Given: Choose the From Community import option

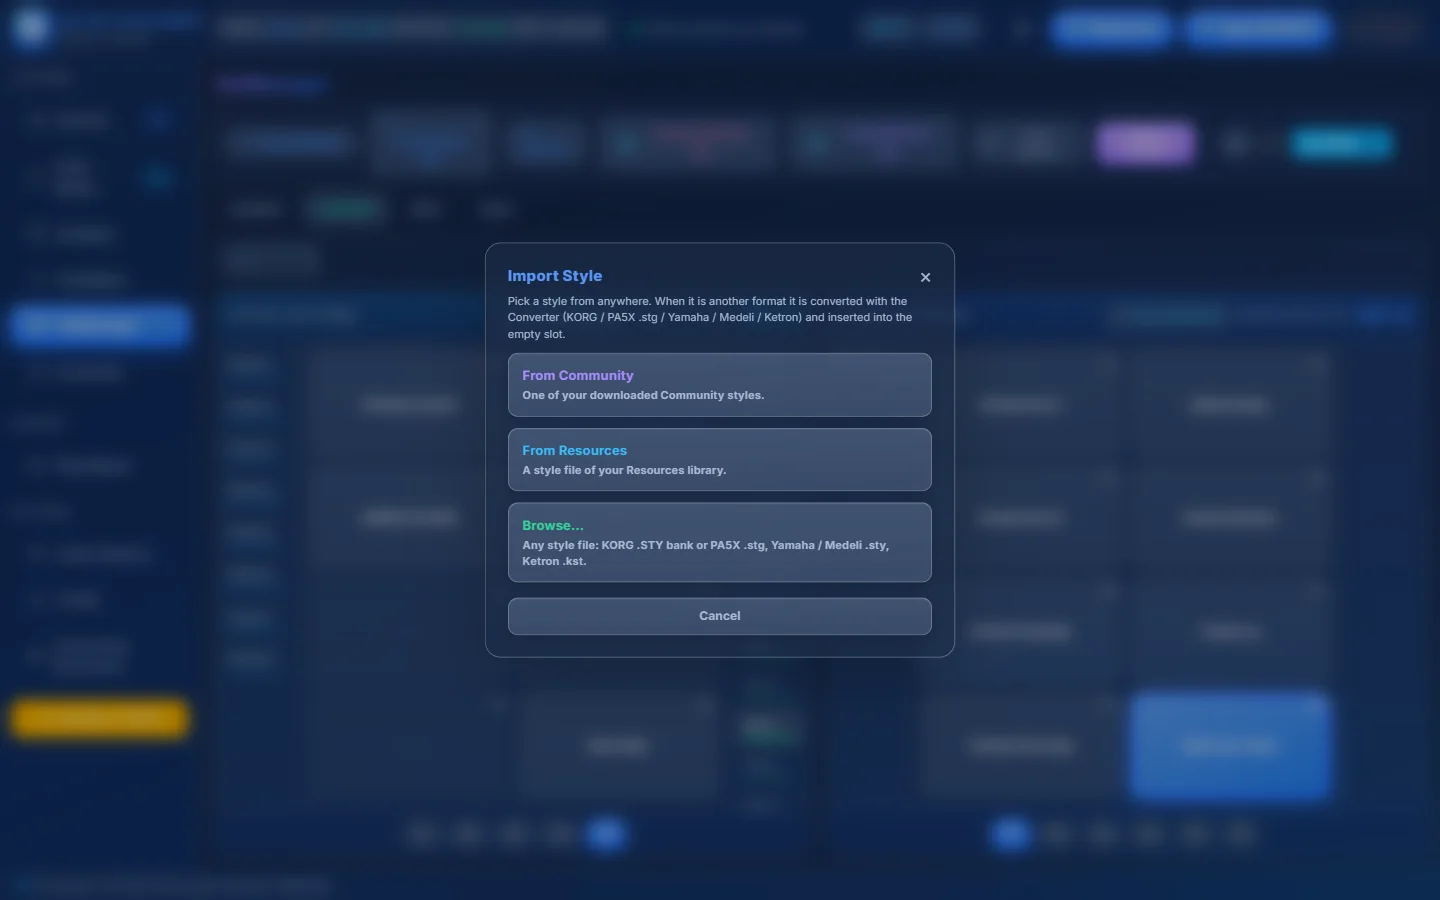Looking at the screenshot, I should tap(719, 385).
